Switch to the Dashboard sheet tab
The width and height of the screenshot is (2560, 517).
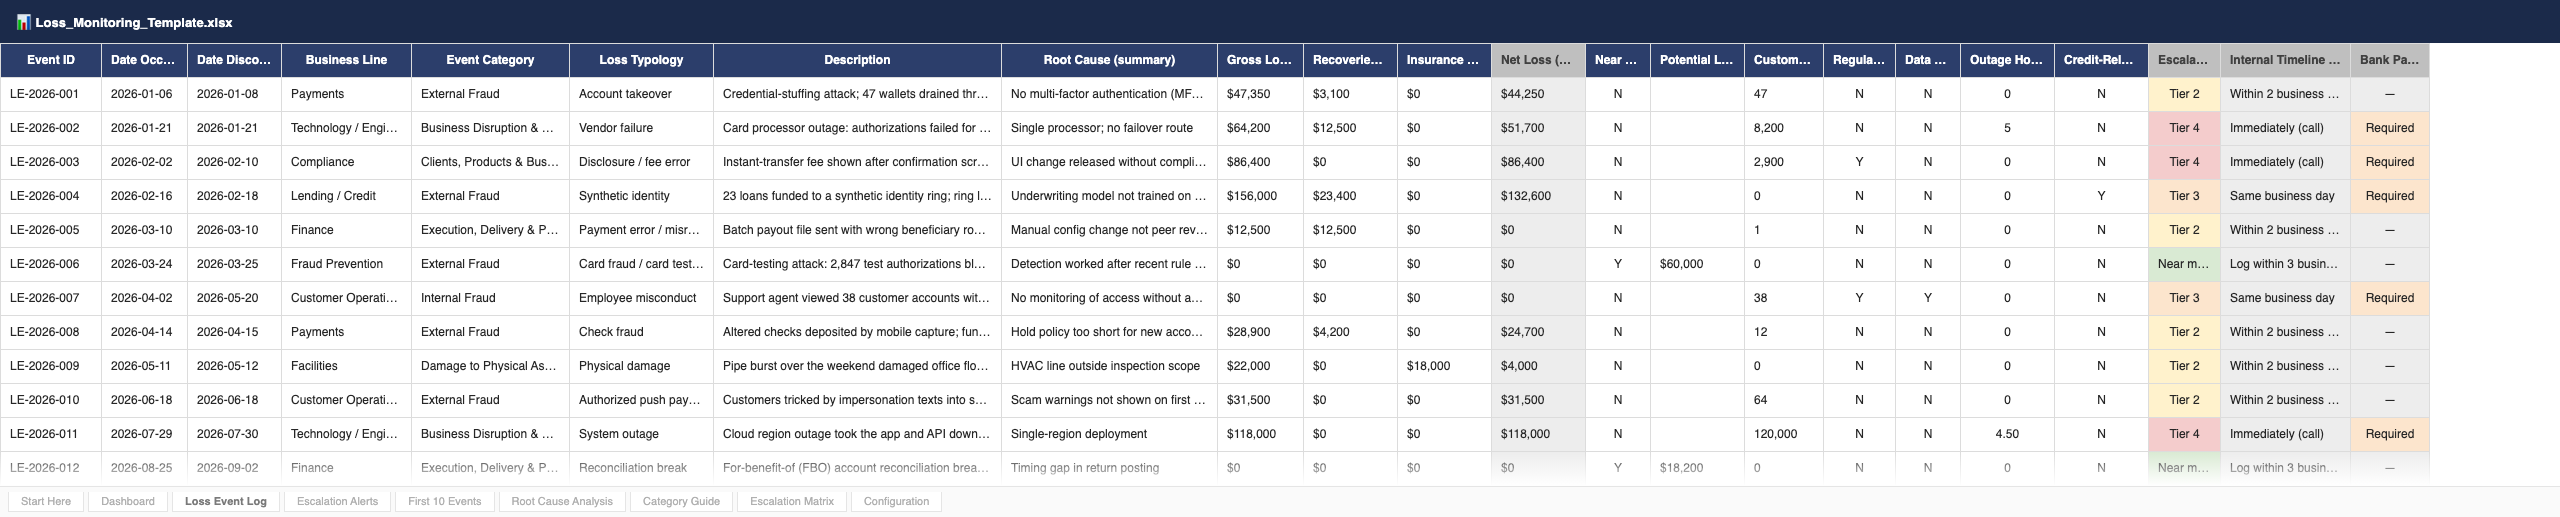tap(128, 501)
